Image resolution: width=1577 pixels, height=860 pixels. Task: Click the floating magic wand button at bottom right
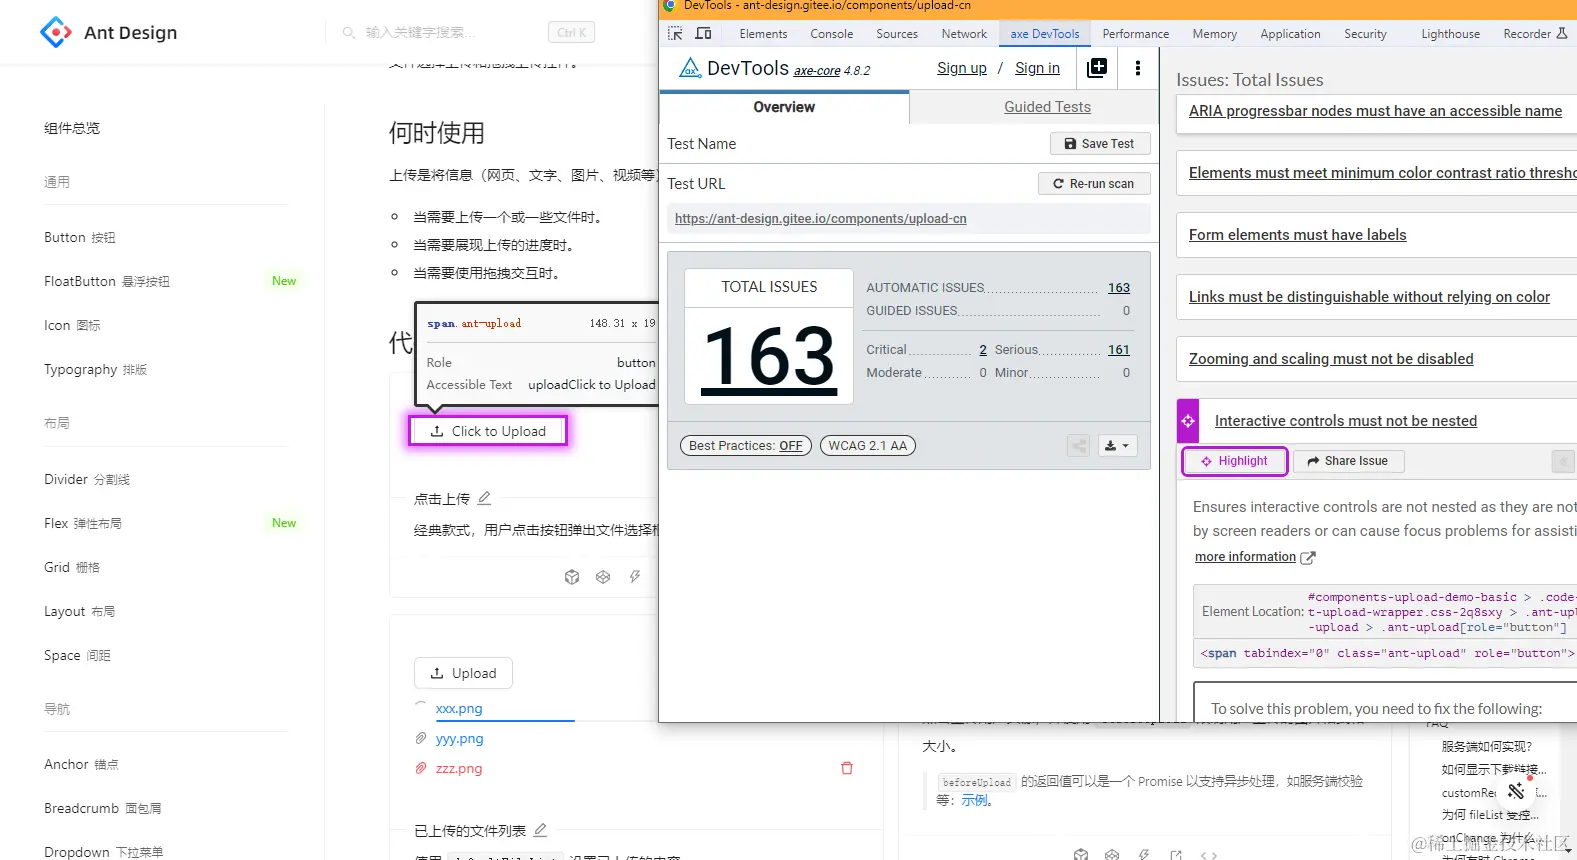click(1516, 791)
